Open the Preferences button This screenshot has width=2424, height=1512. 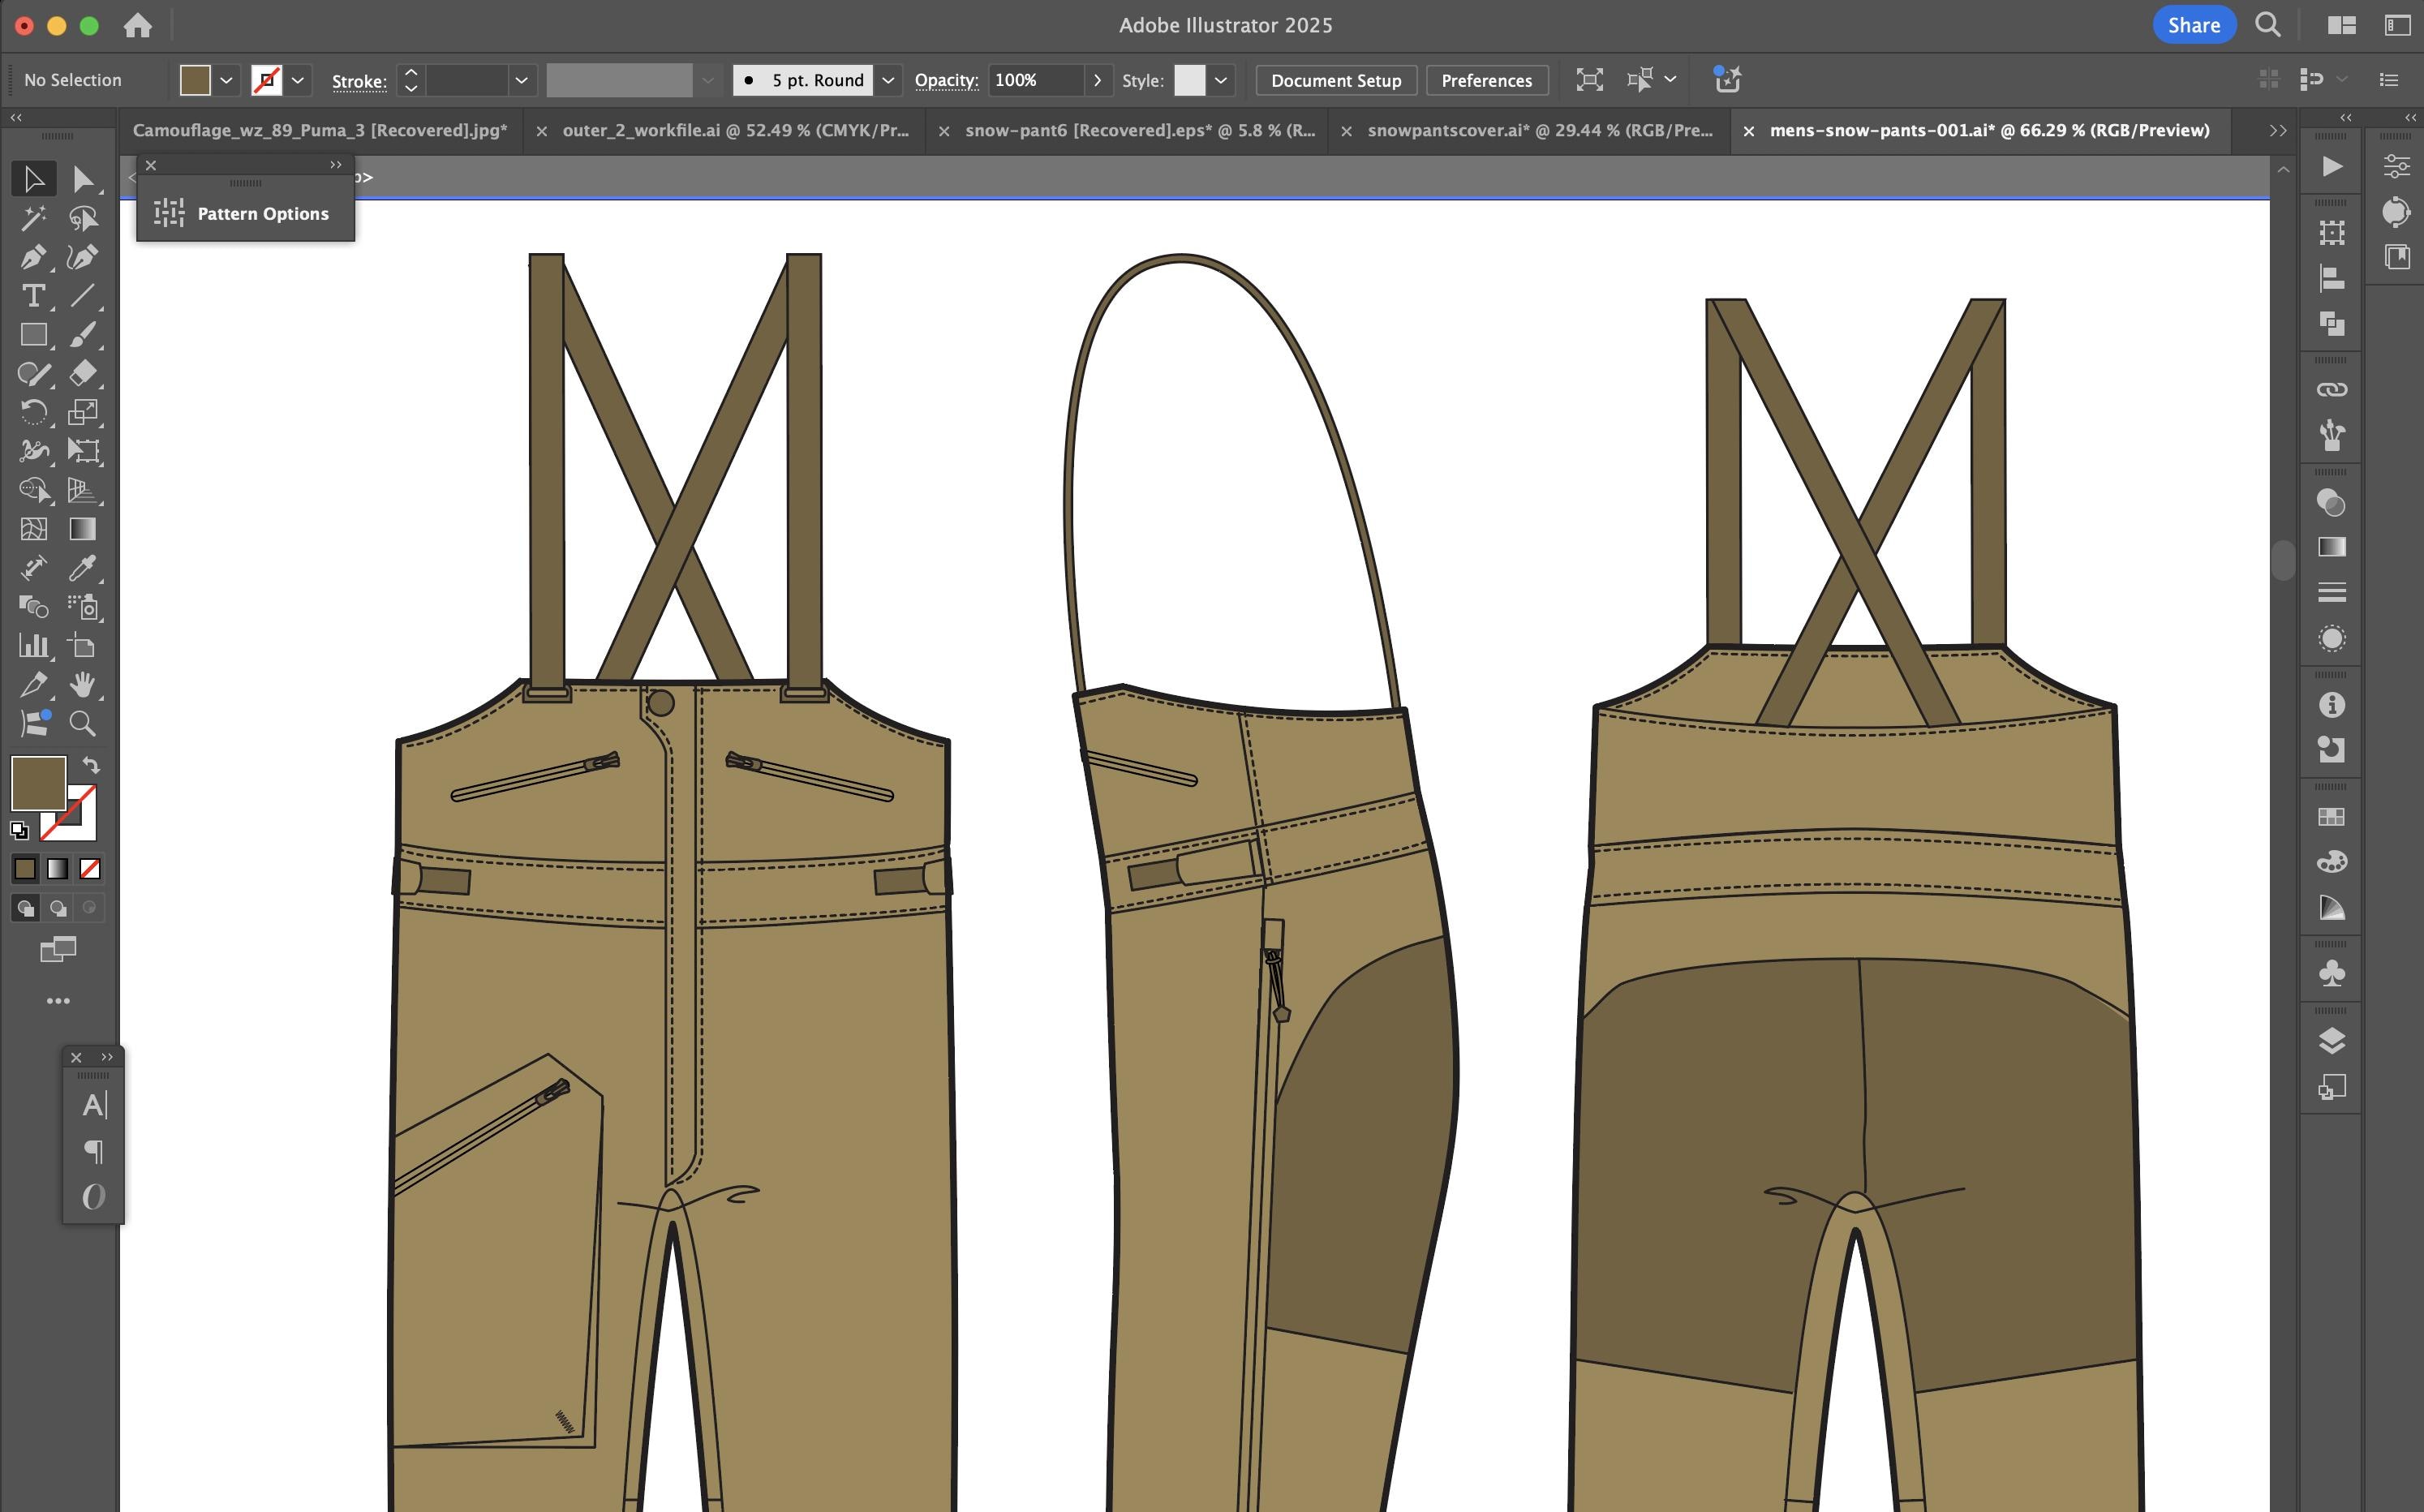1486,80
